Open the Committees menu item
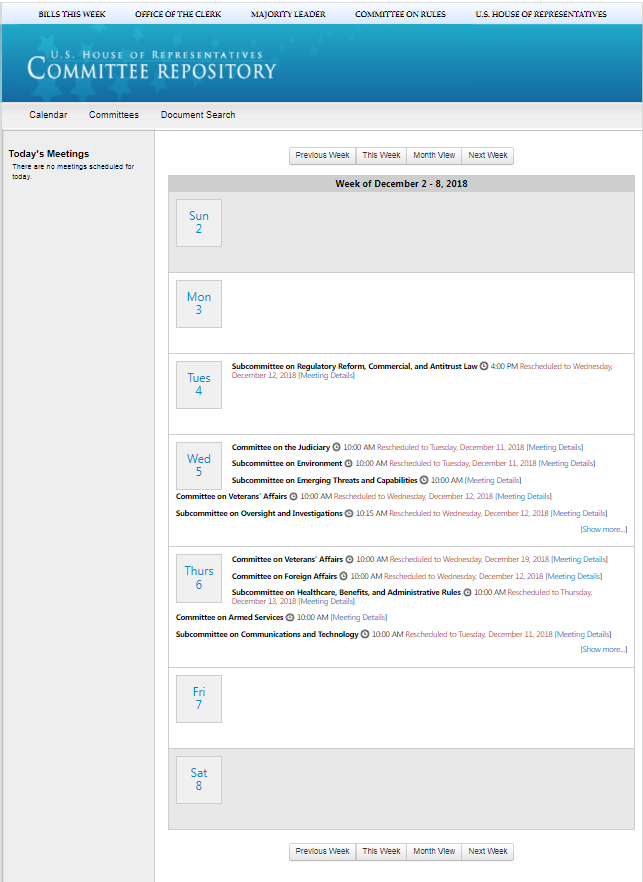Screen dimensions: 643x882 click(114, 115)
